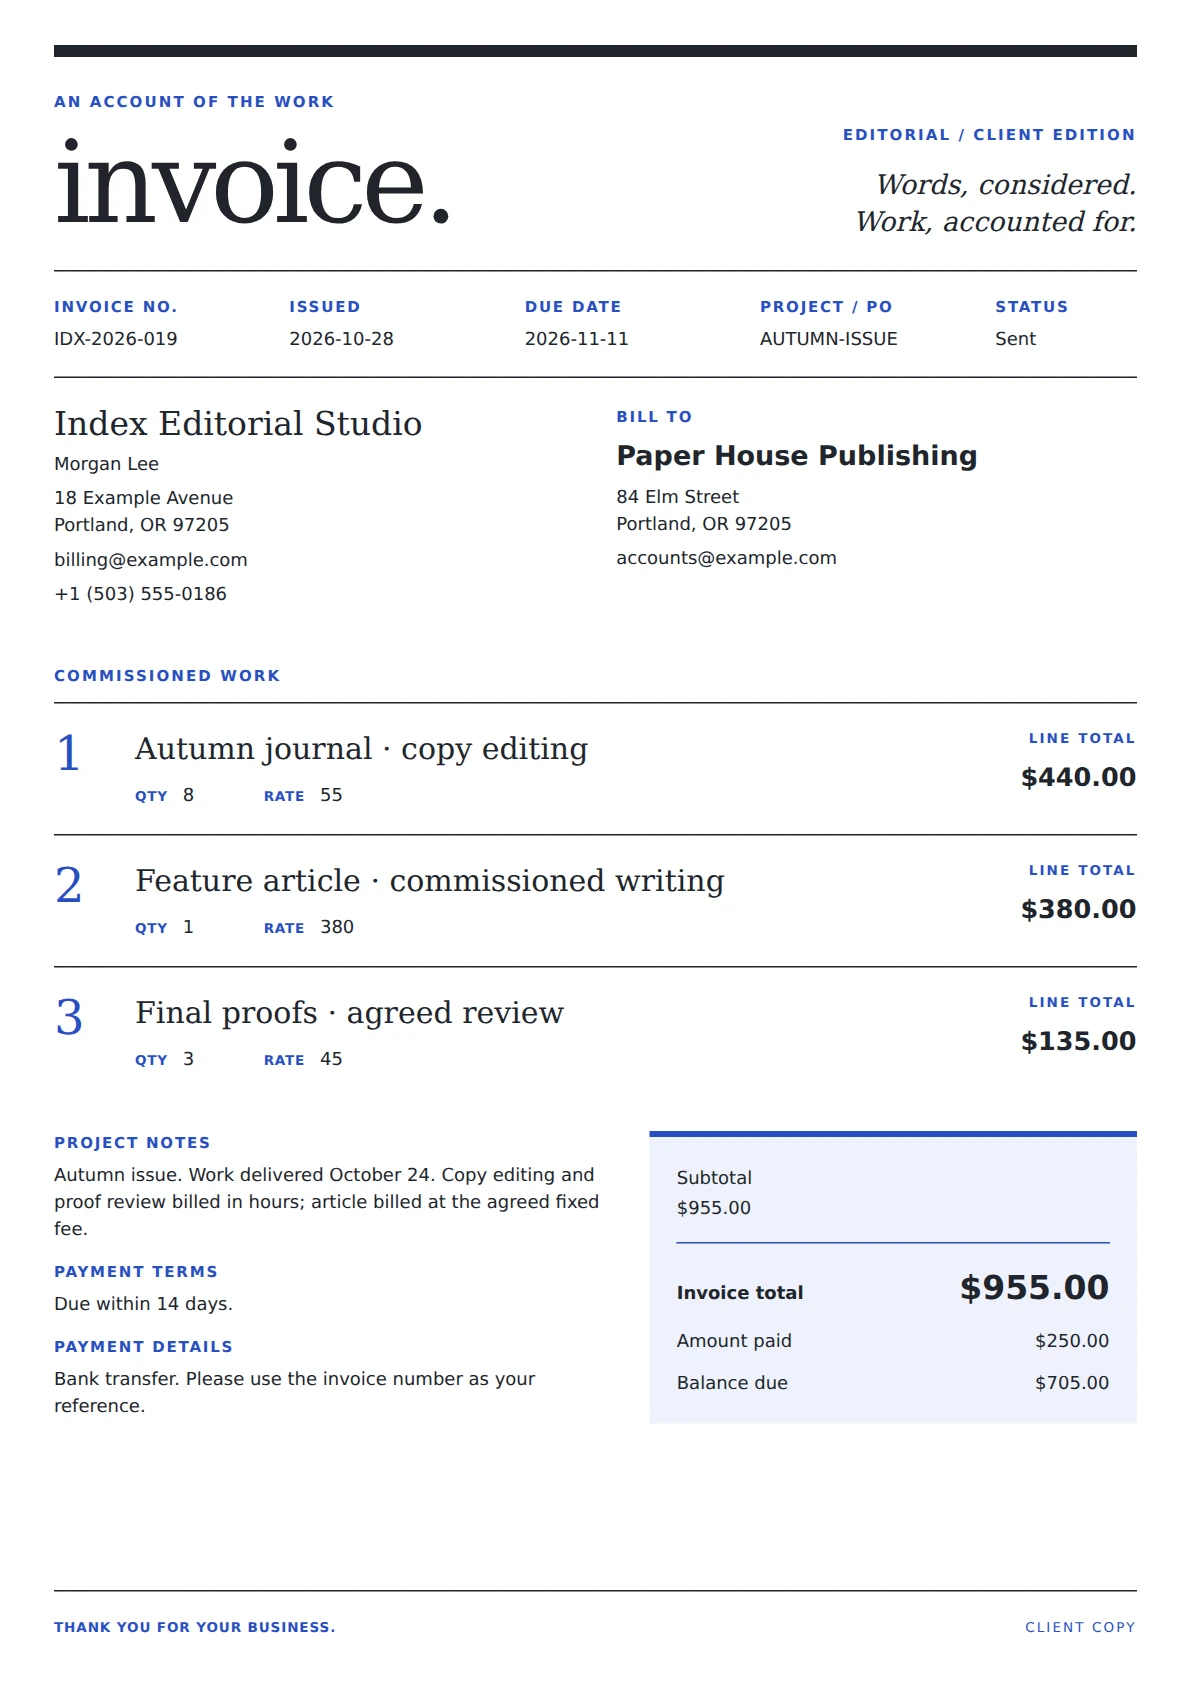
Task: Click the bold invoice total $955.00
Action: coord(1034,1288)
